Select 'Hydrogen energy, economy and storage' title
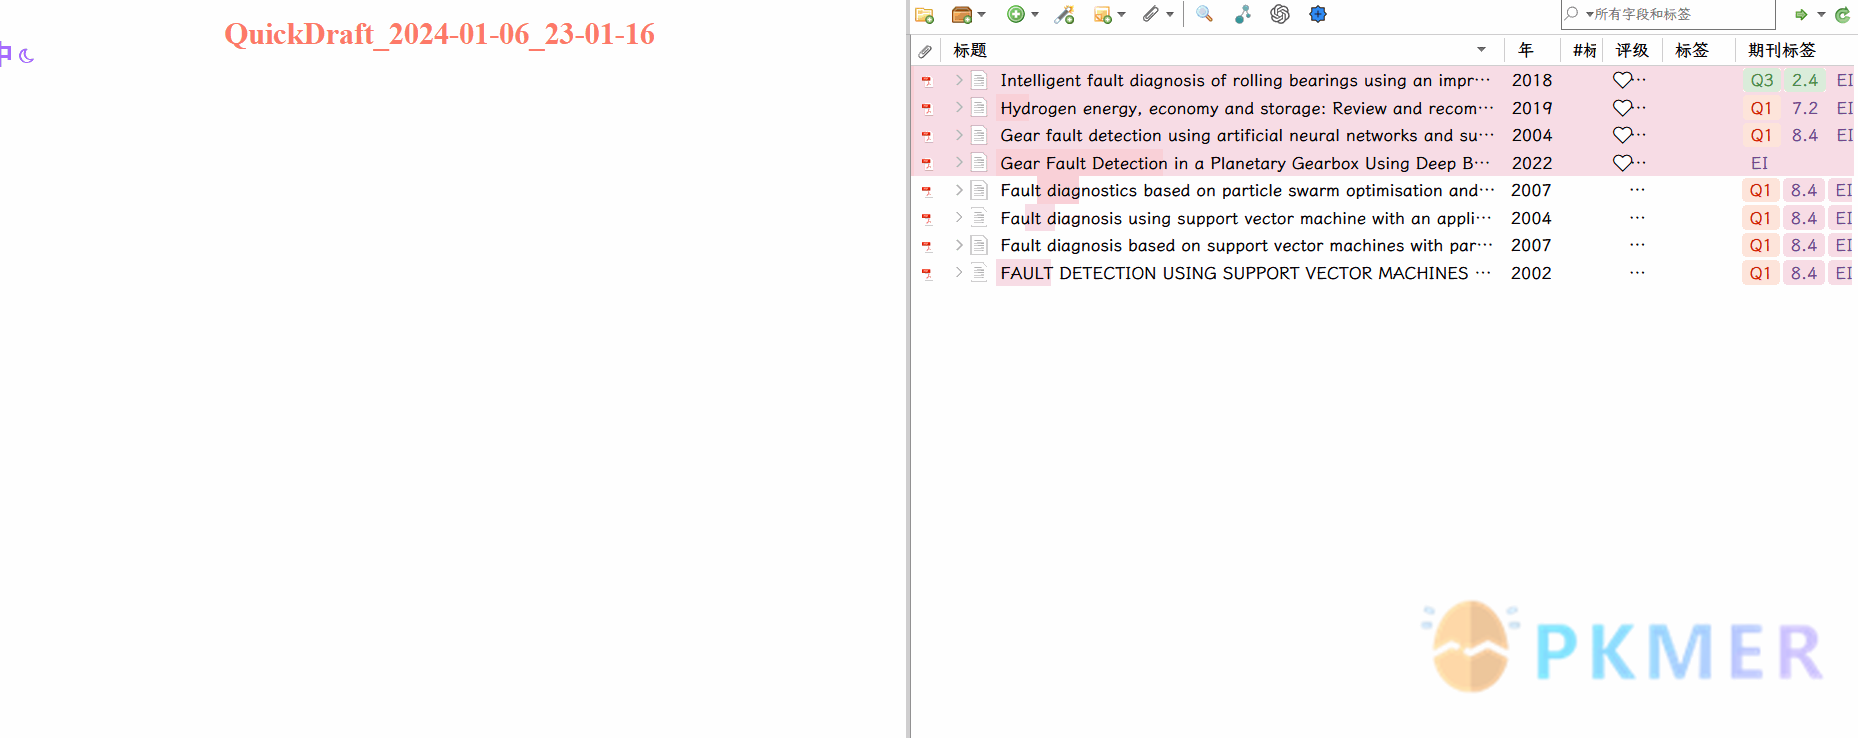This screenshot has height=738, width=1858. point(1247,108)
